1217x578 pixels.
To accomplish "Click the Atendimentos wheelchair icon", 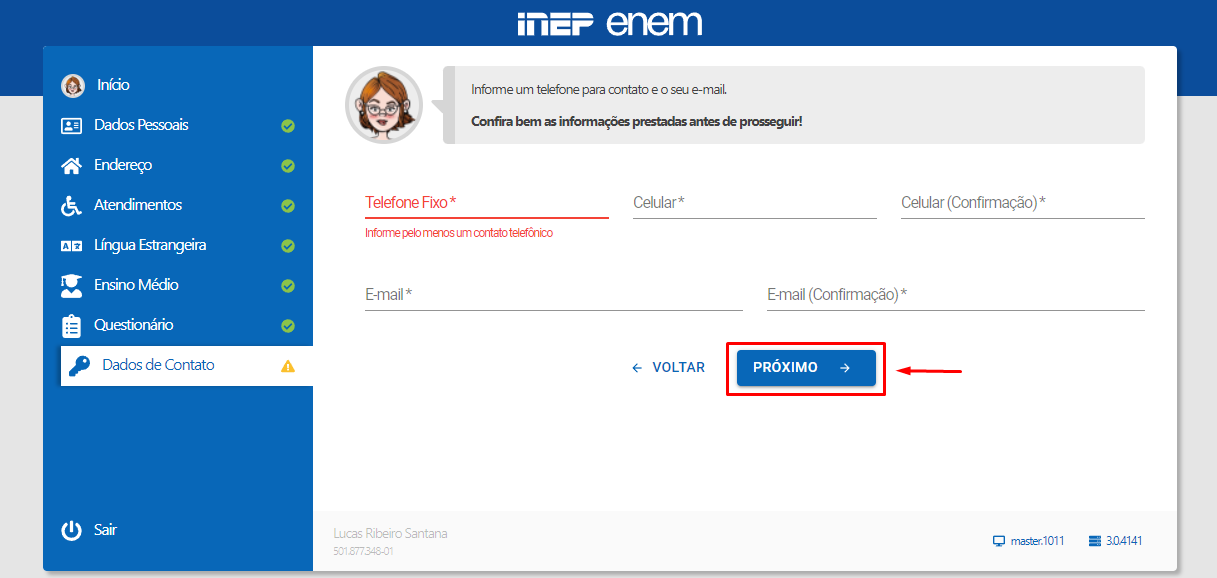I will 71,206.
